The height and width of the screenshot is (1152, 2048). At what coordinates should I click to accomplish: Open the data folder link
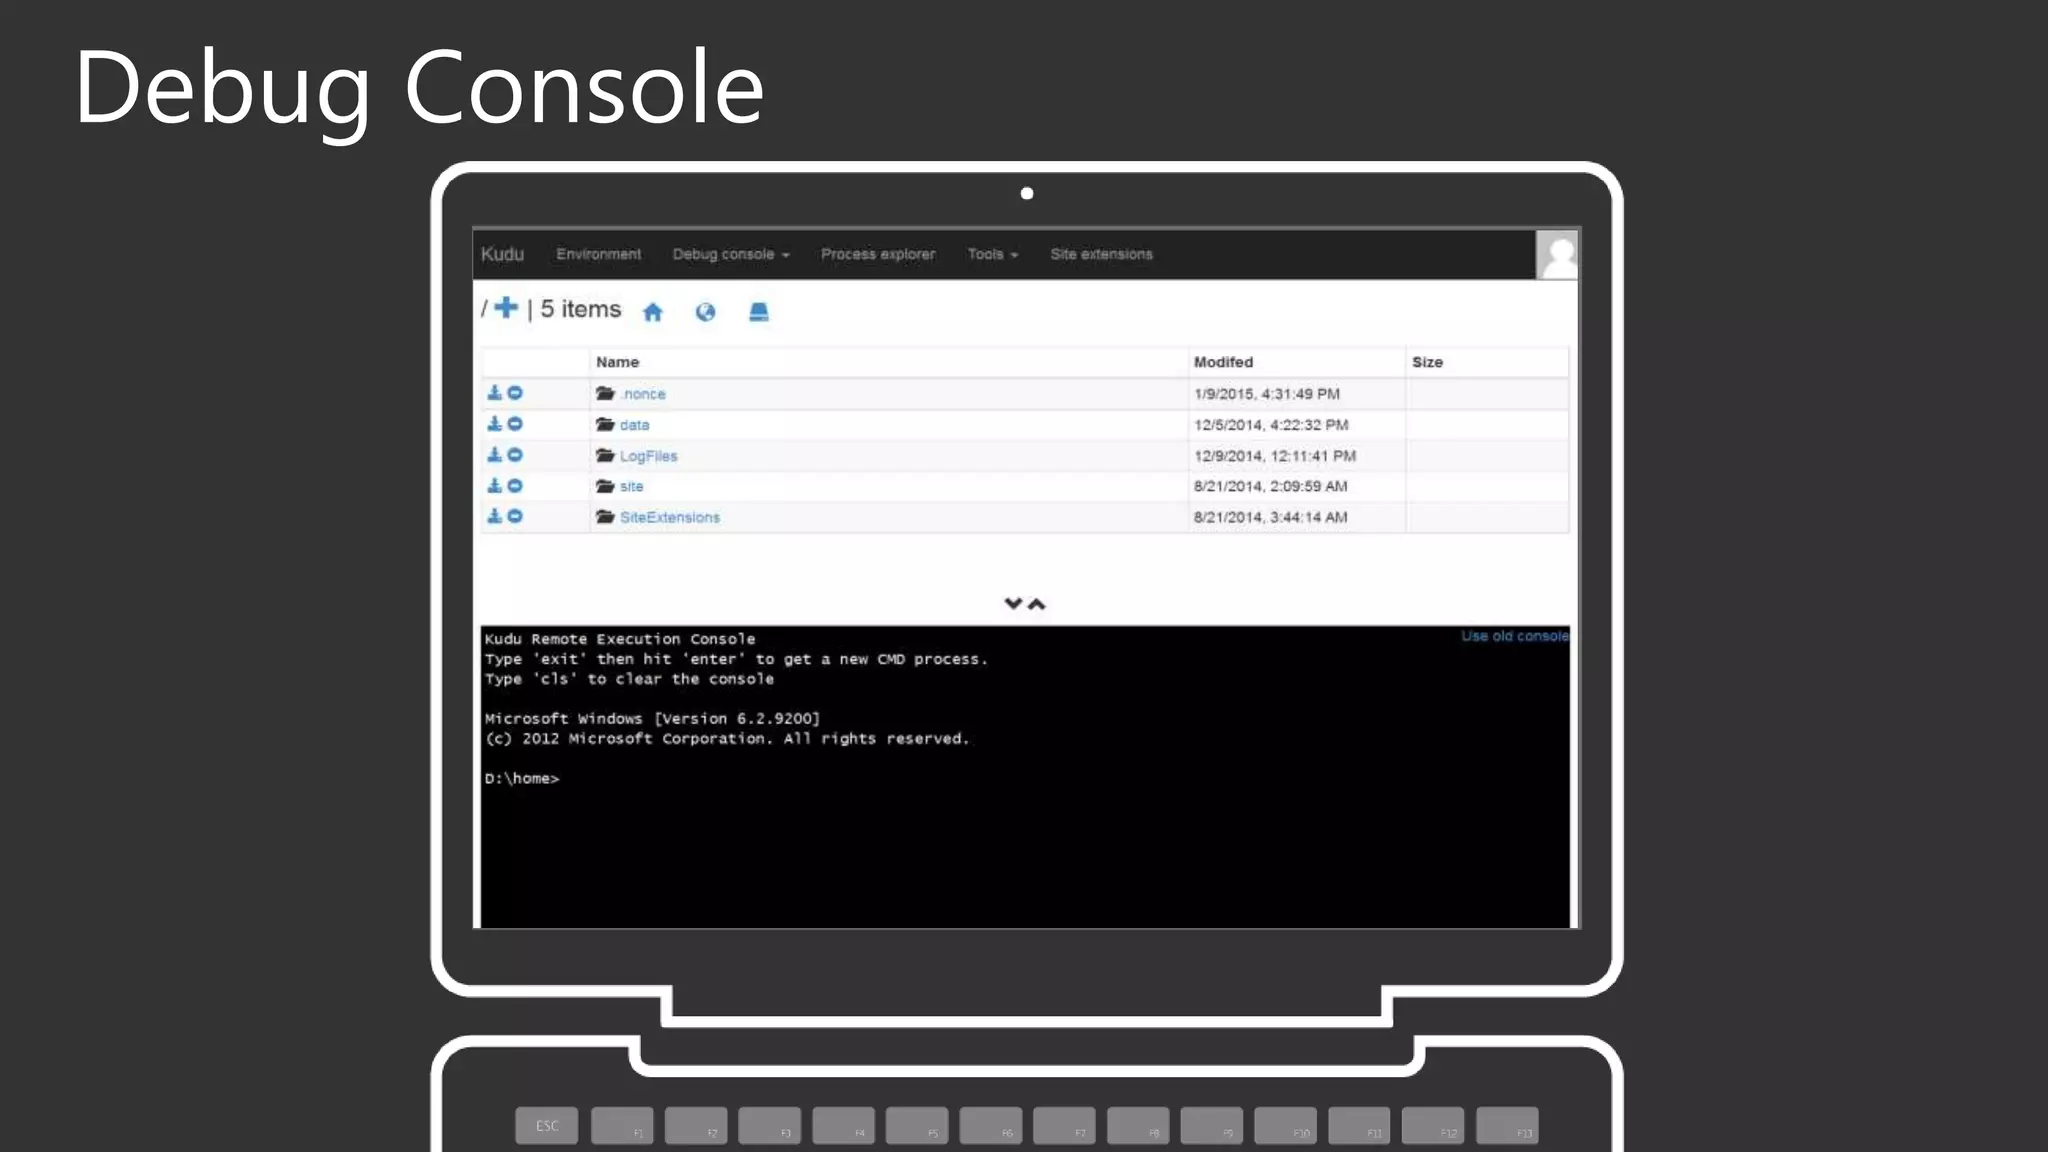click(x=634, y=425)
